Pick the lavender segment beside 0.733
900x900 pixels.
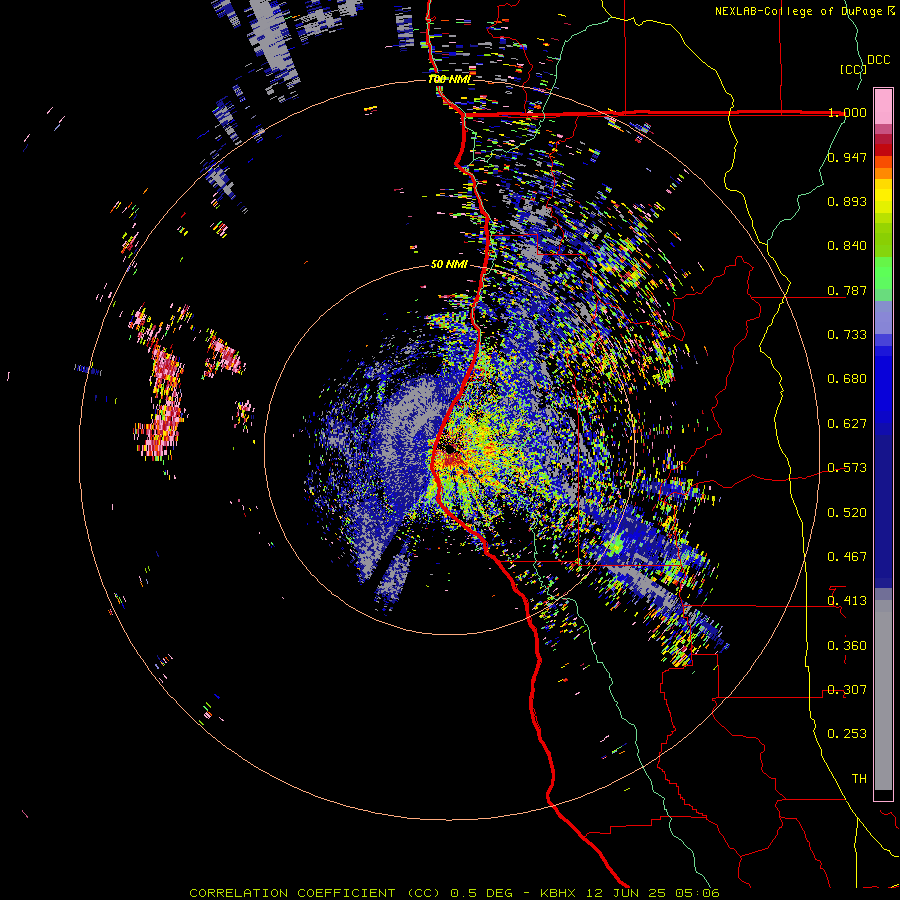pyautogui.click(x=883, y=319)
